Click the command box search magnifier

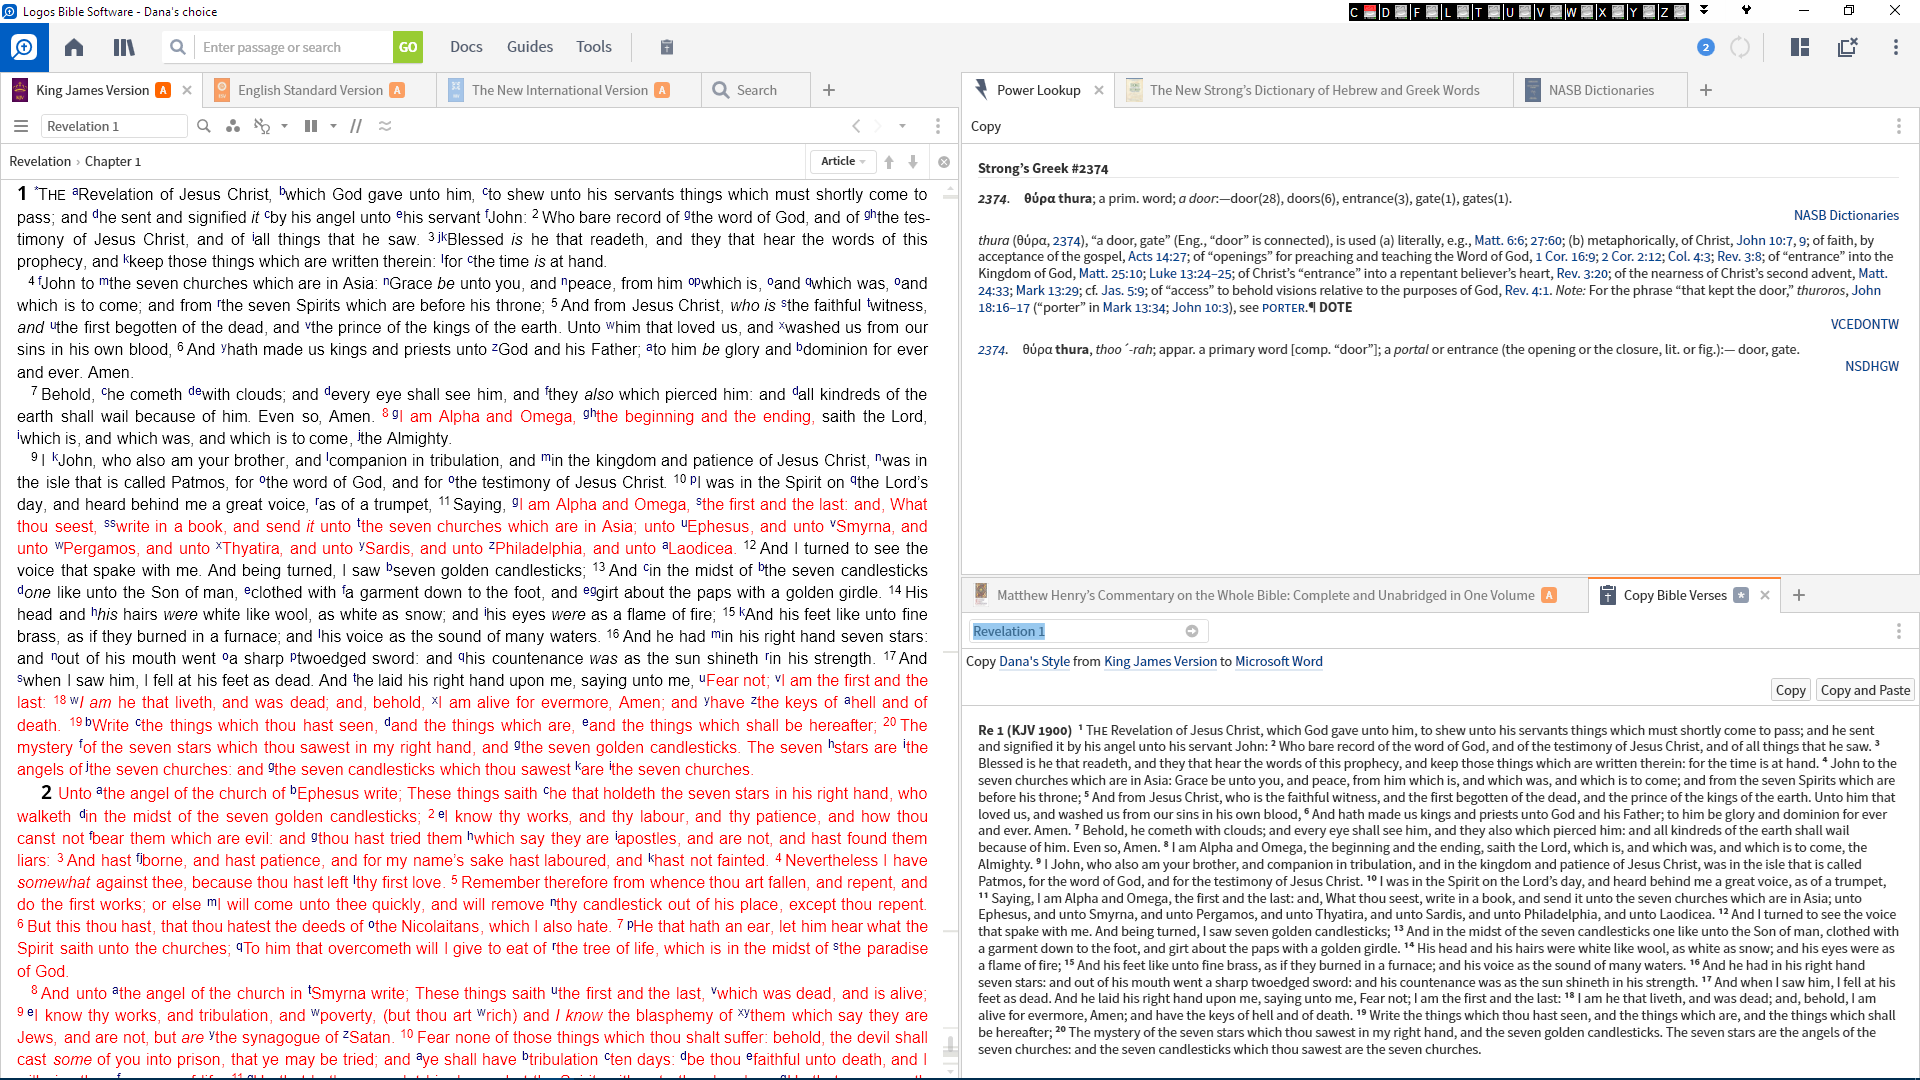[178, 47]
